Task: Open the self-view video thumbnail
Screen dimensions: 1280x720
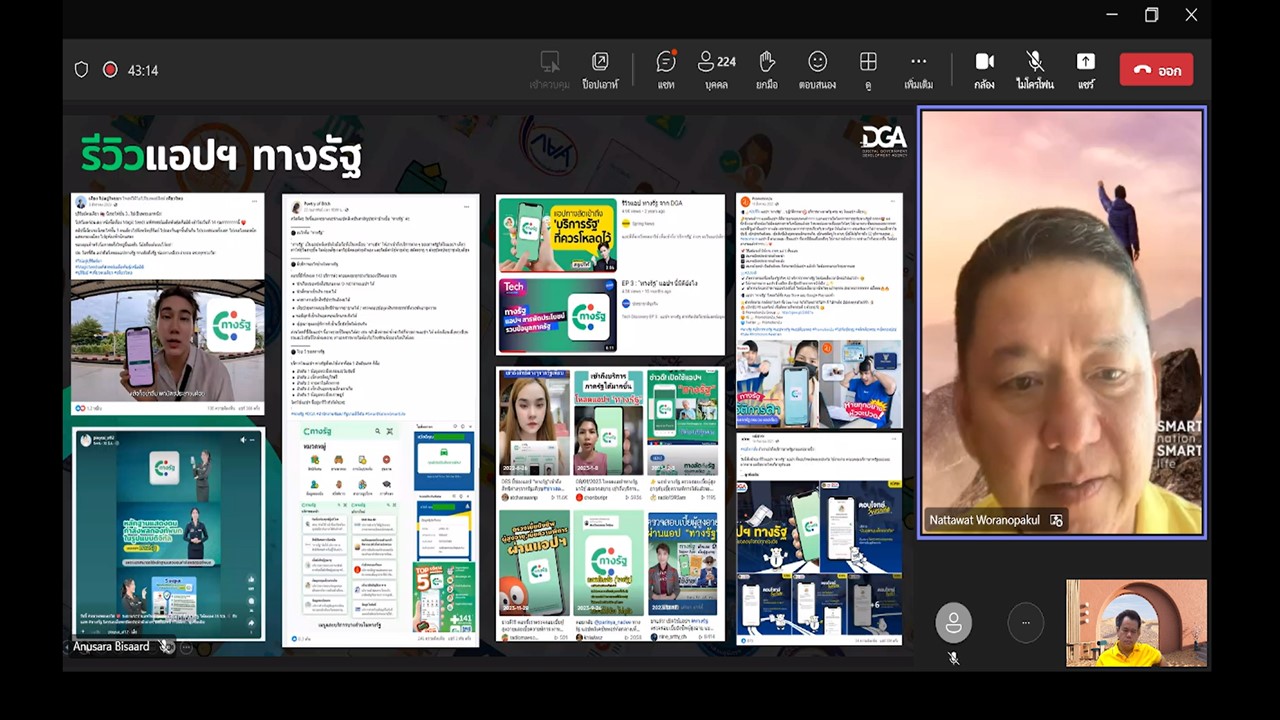Action: 1136,622
